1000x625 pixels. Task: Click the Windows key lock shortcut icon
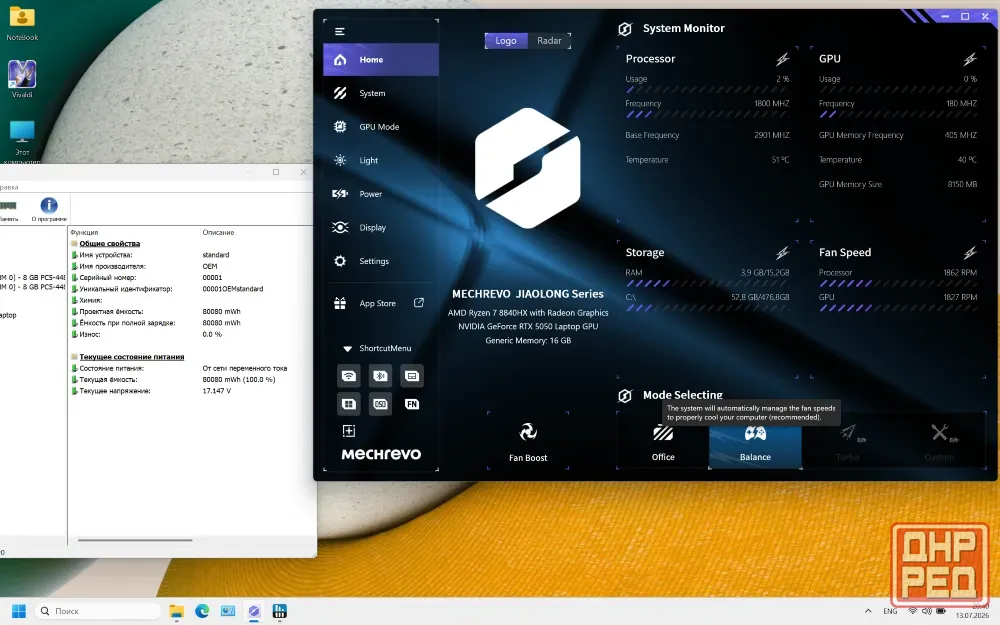pos(349,404)
